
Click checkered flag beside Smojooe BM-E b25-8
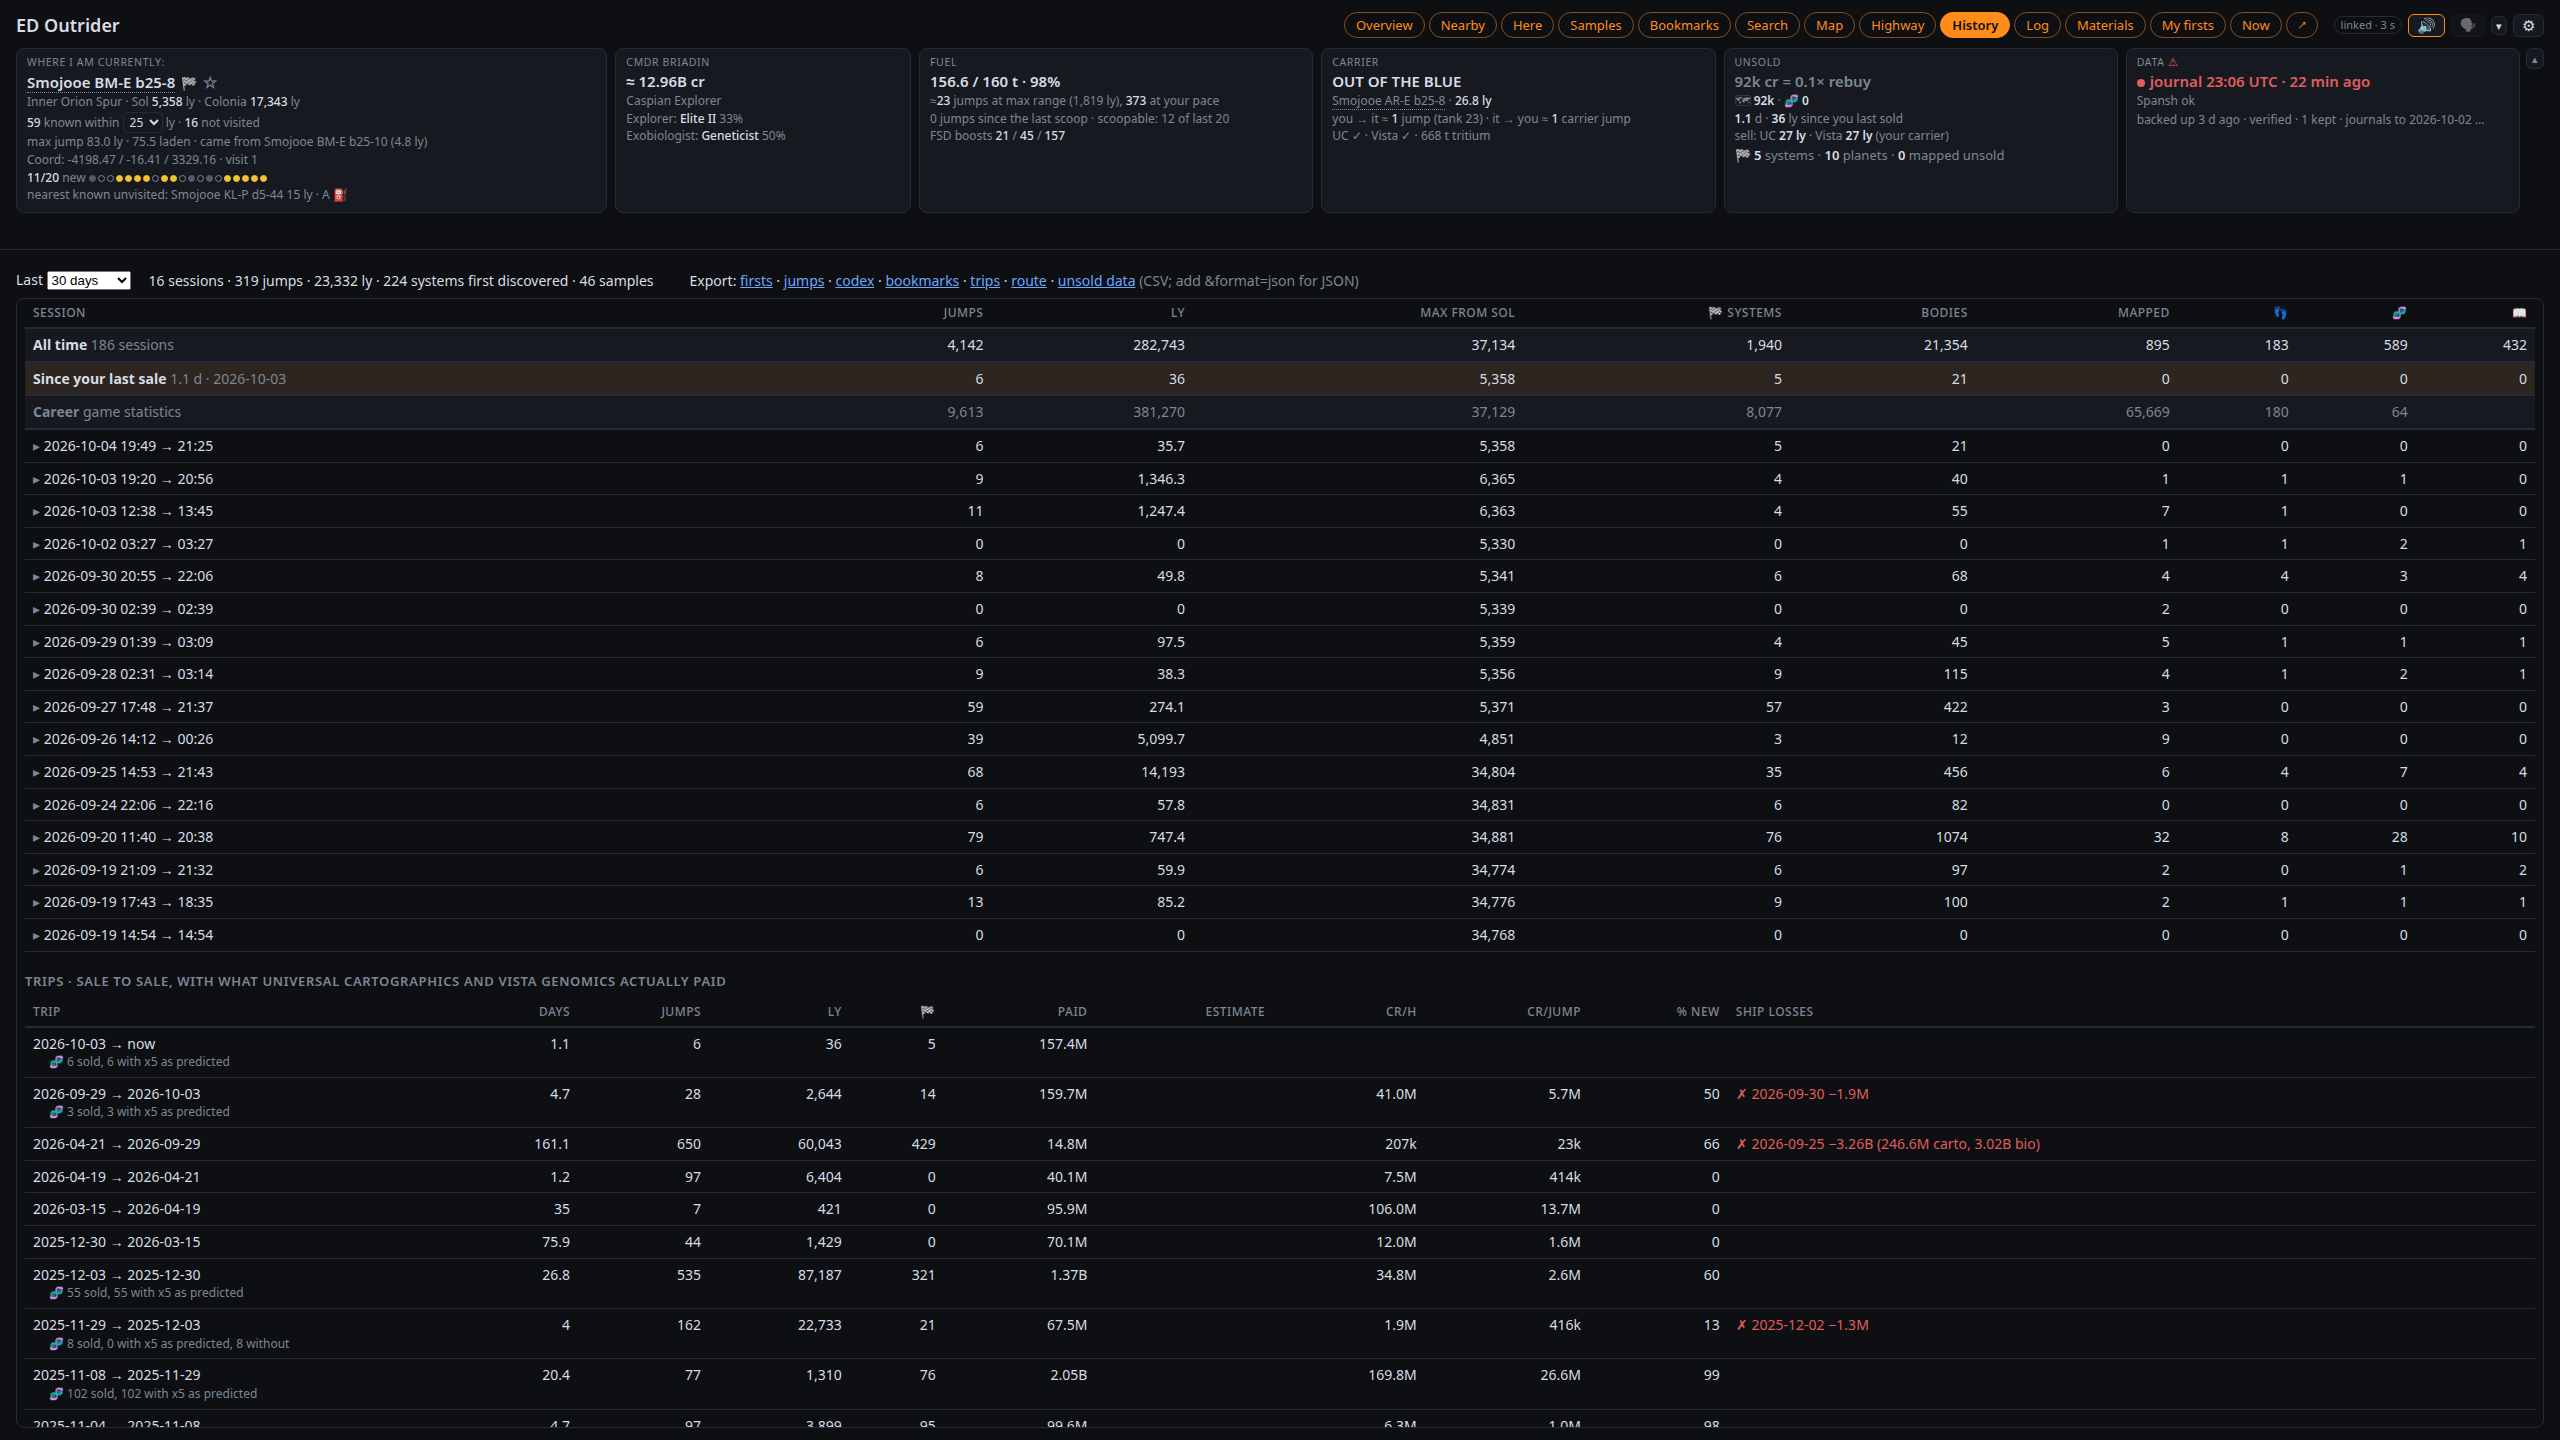[189, 82]
